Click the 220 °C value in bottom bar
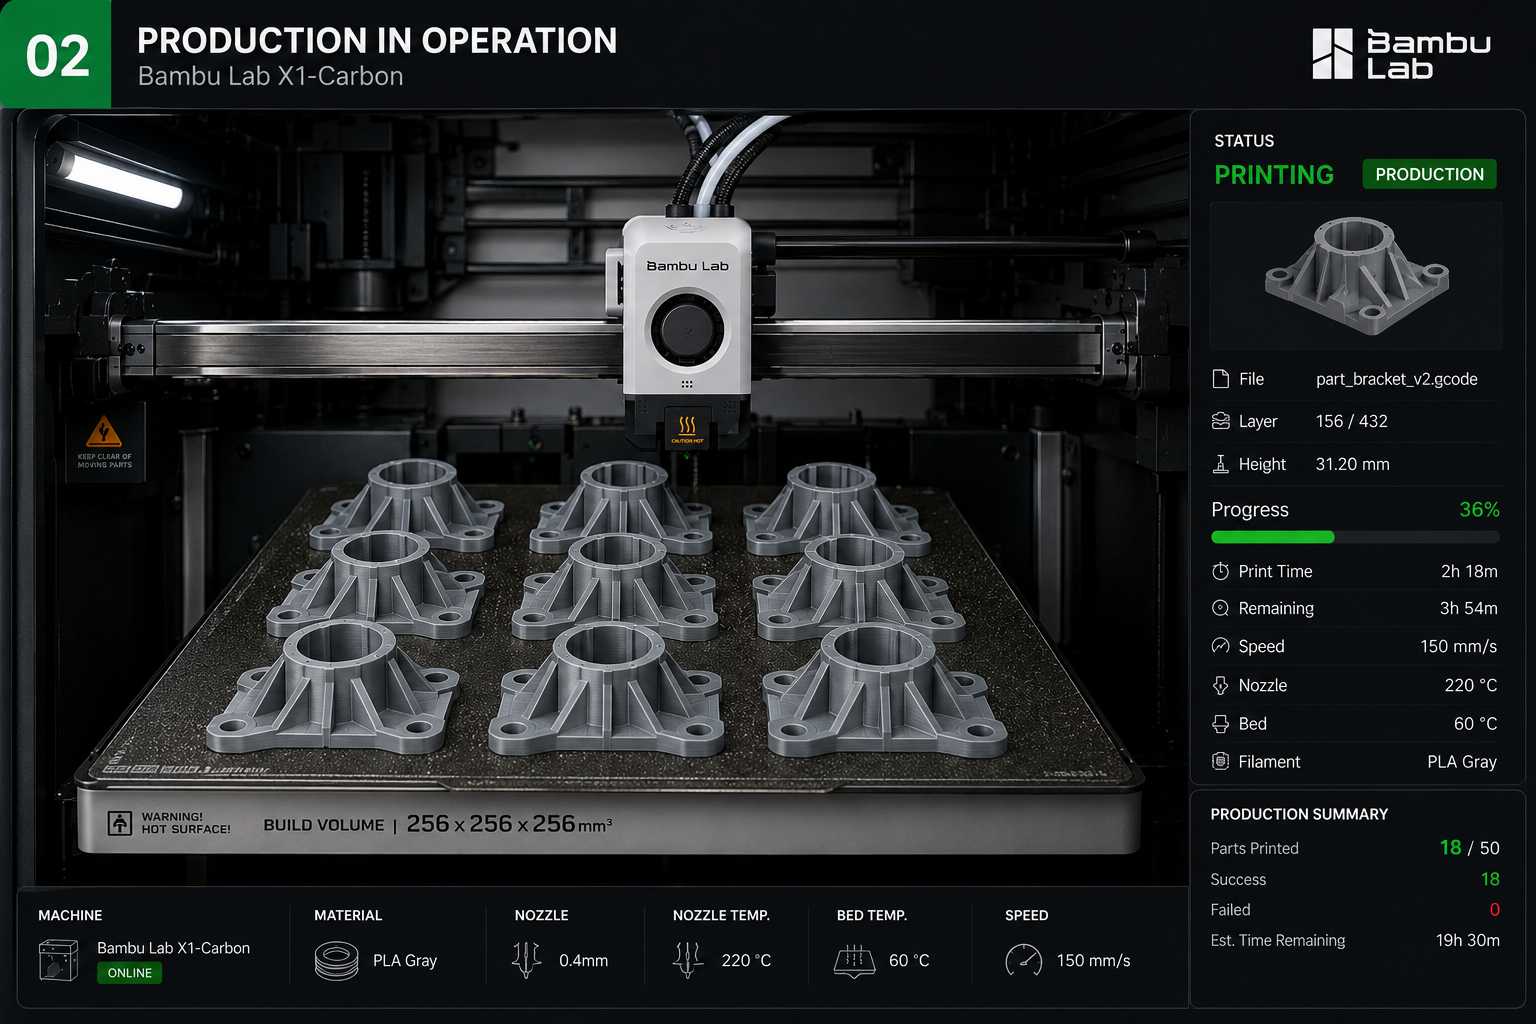1536x1024 pixels. click(x=746, y=961)
